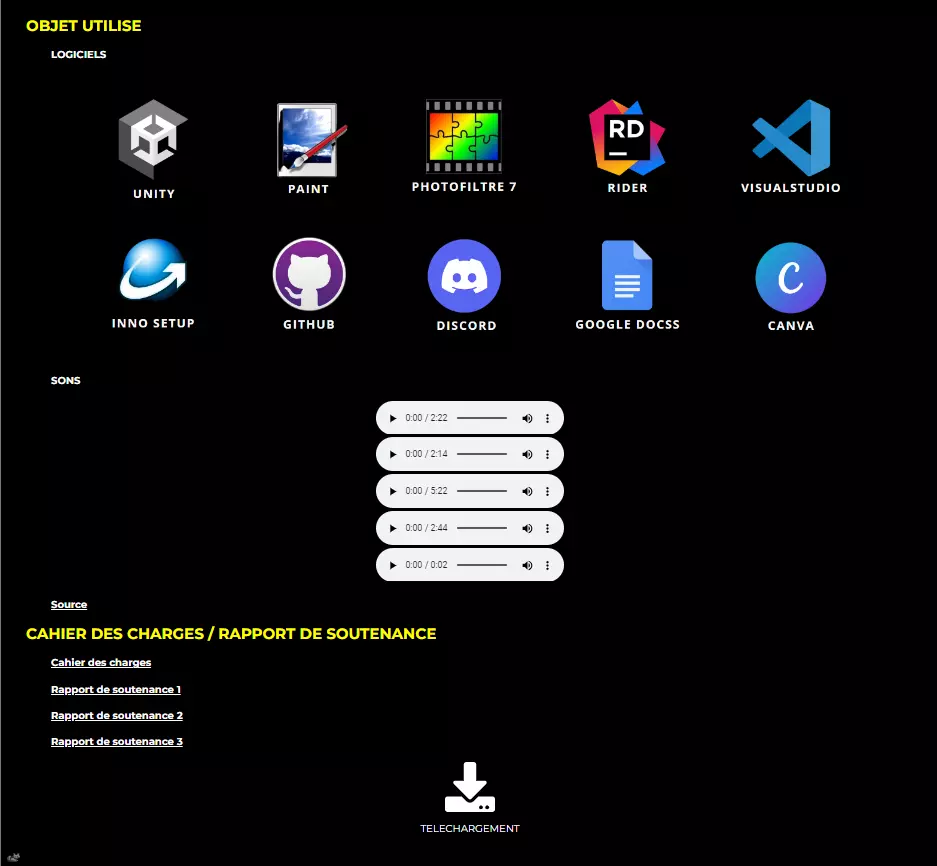Click the DISCORD caption text
The image size is (937, 866).
[x=467, y=326]
